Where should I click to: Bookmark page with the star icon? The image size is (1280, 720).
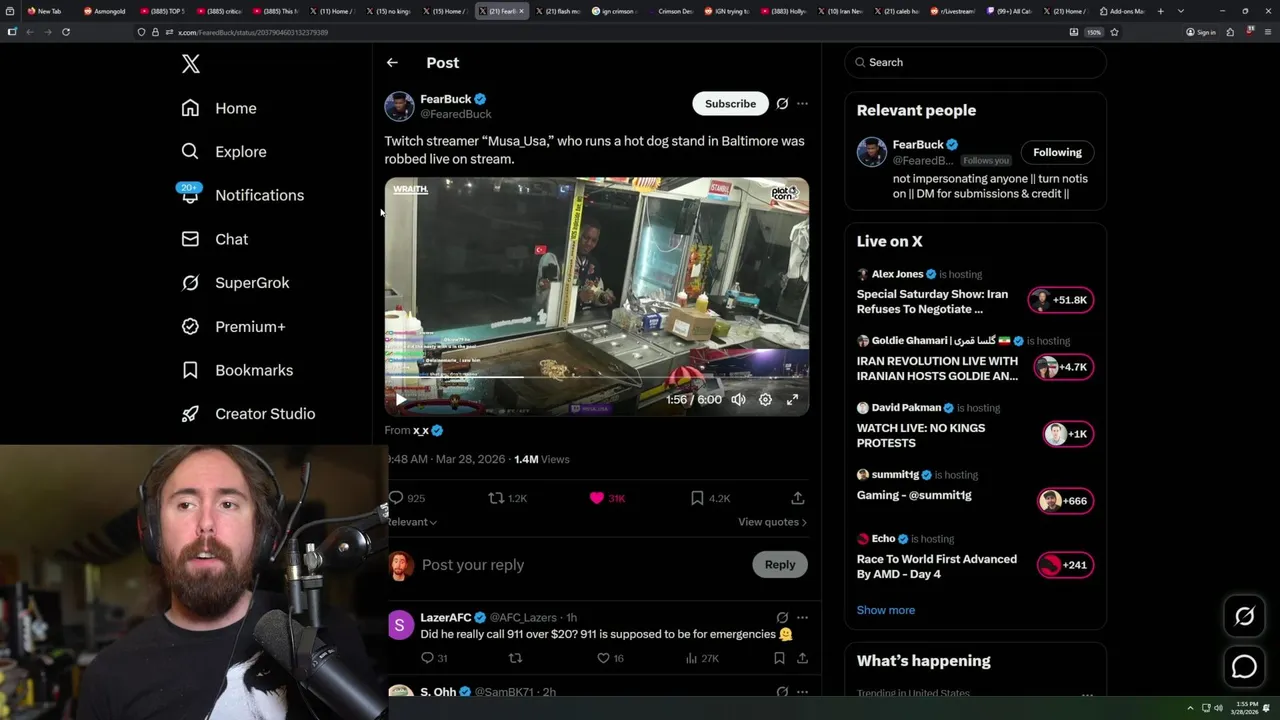coord(1114,32)
